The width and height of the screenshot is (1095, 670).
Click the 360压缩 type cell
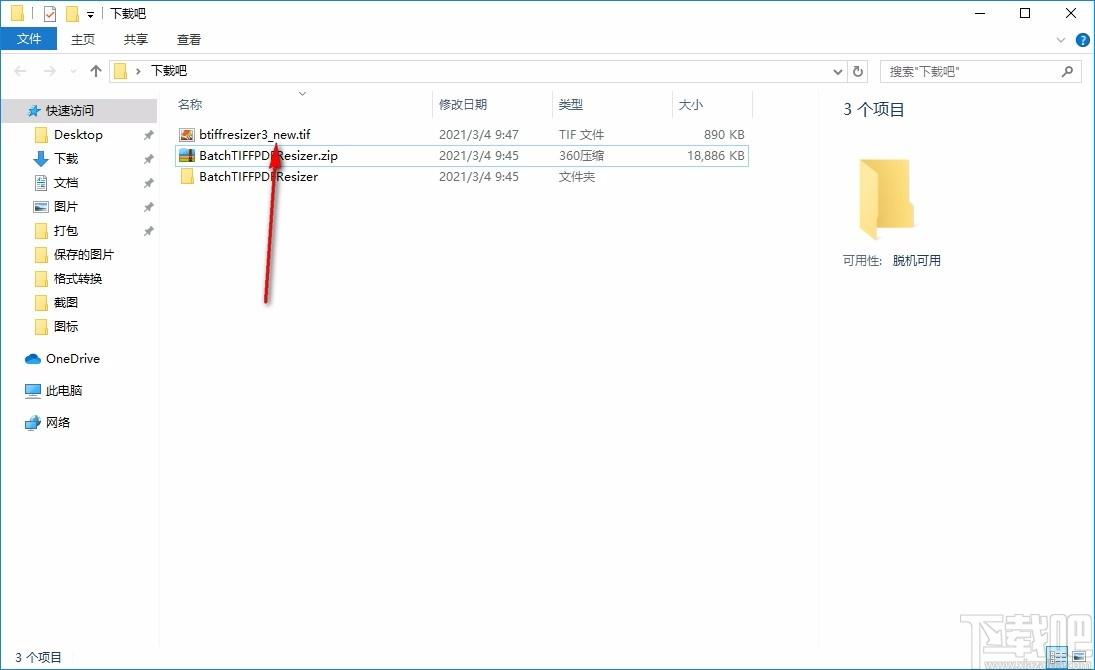pos(581,155)
